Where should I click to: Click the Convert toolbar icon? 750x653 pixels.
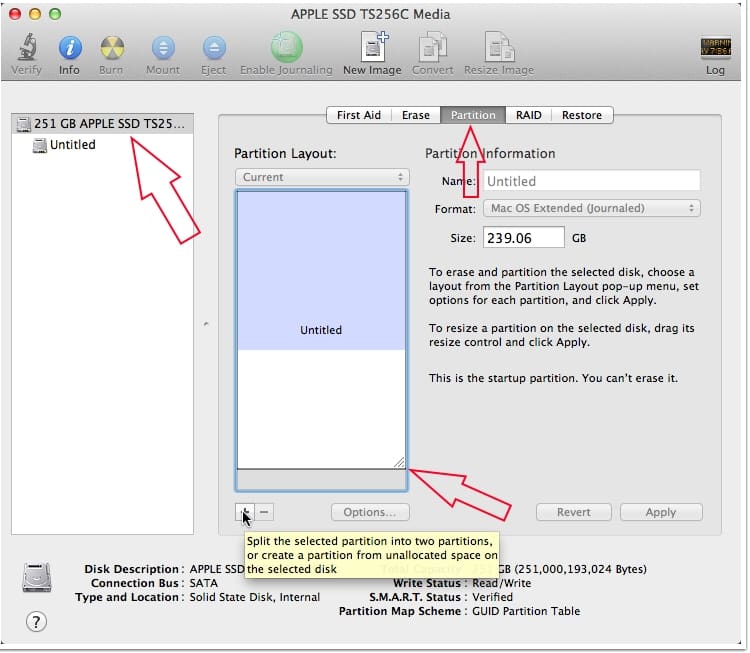pyautogui.click(x=433, y=46)
